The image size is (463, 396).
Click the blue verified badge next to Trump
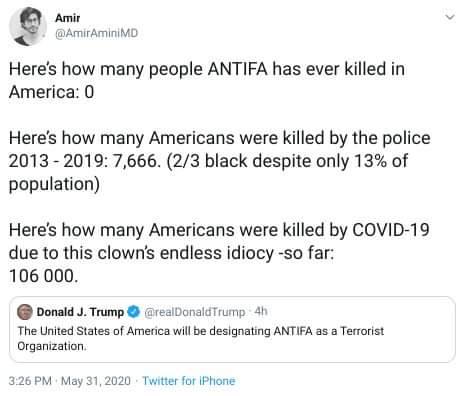(x=134, y=312)
